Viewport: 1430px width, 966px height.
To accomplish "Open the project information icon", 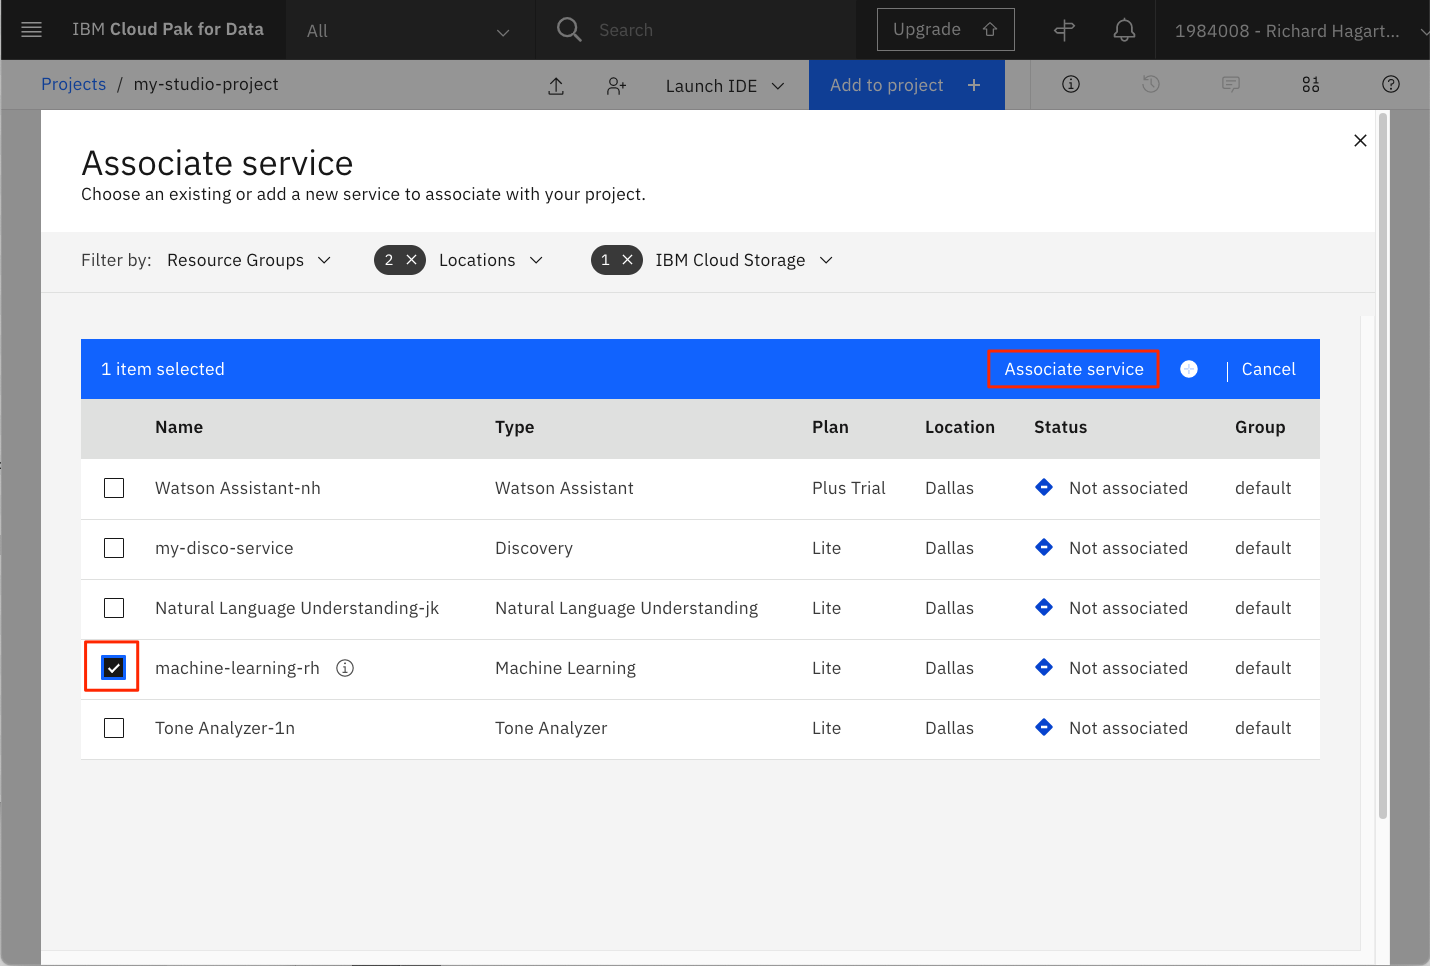I will click(1071, 84).
